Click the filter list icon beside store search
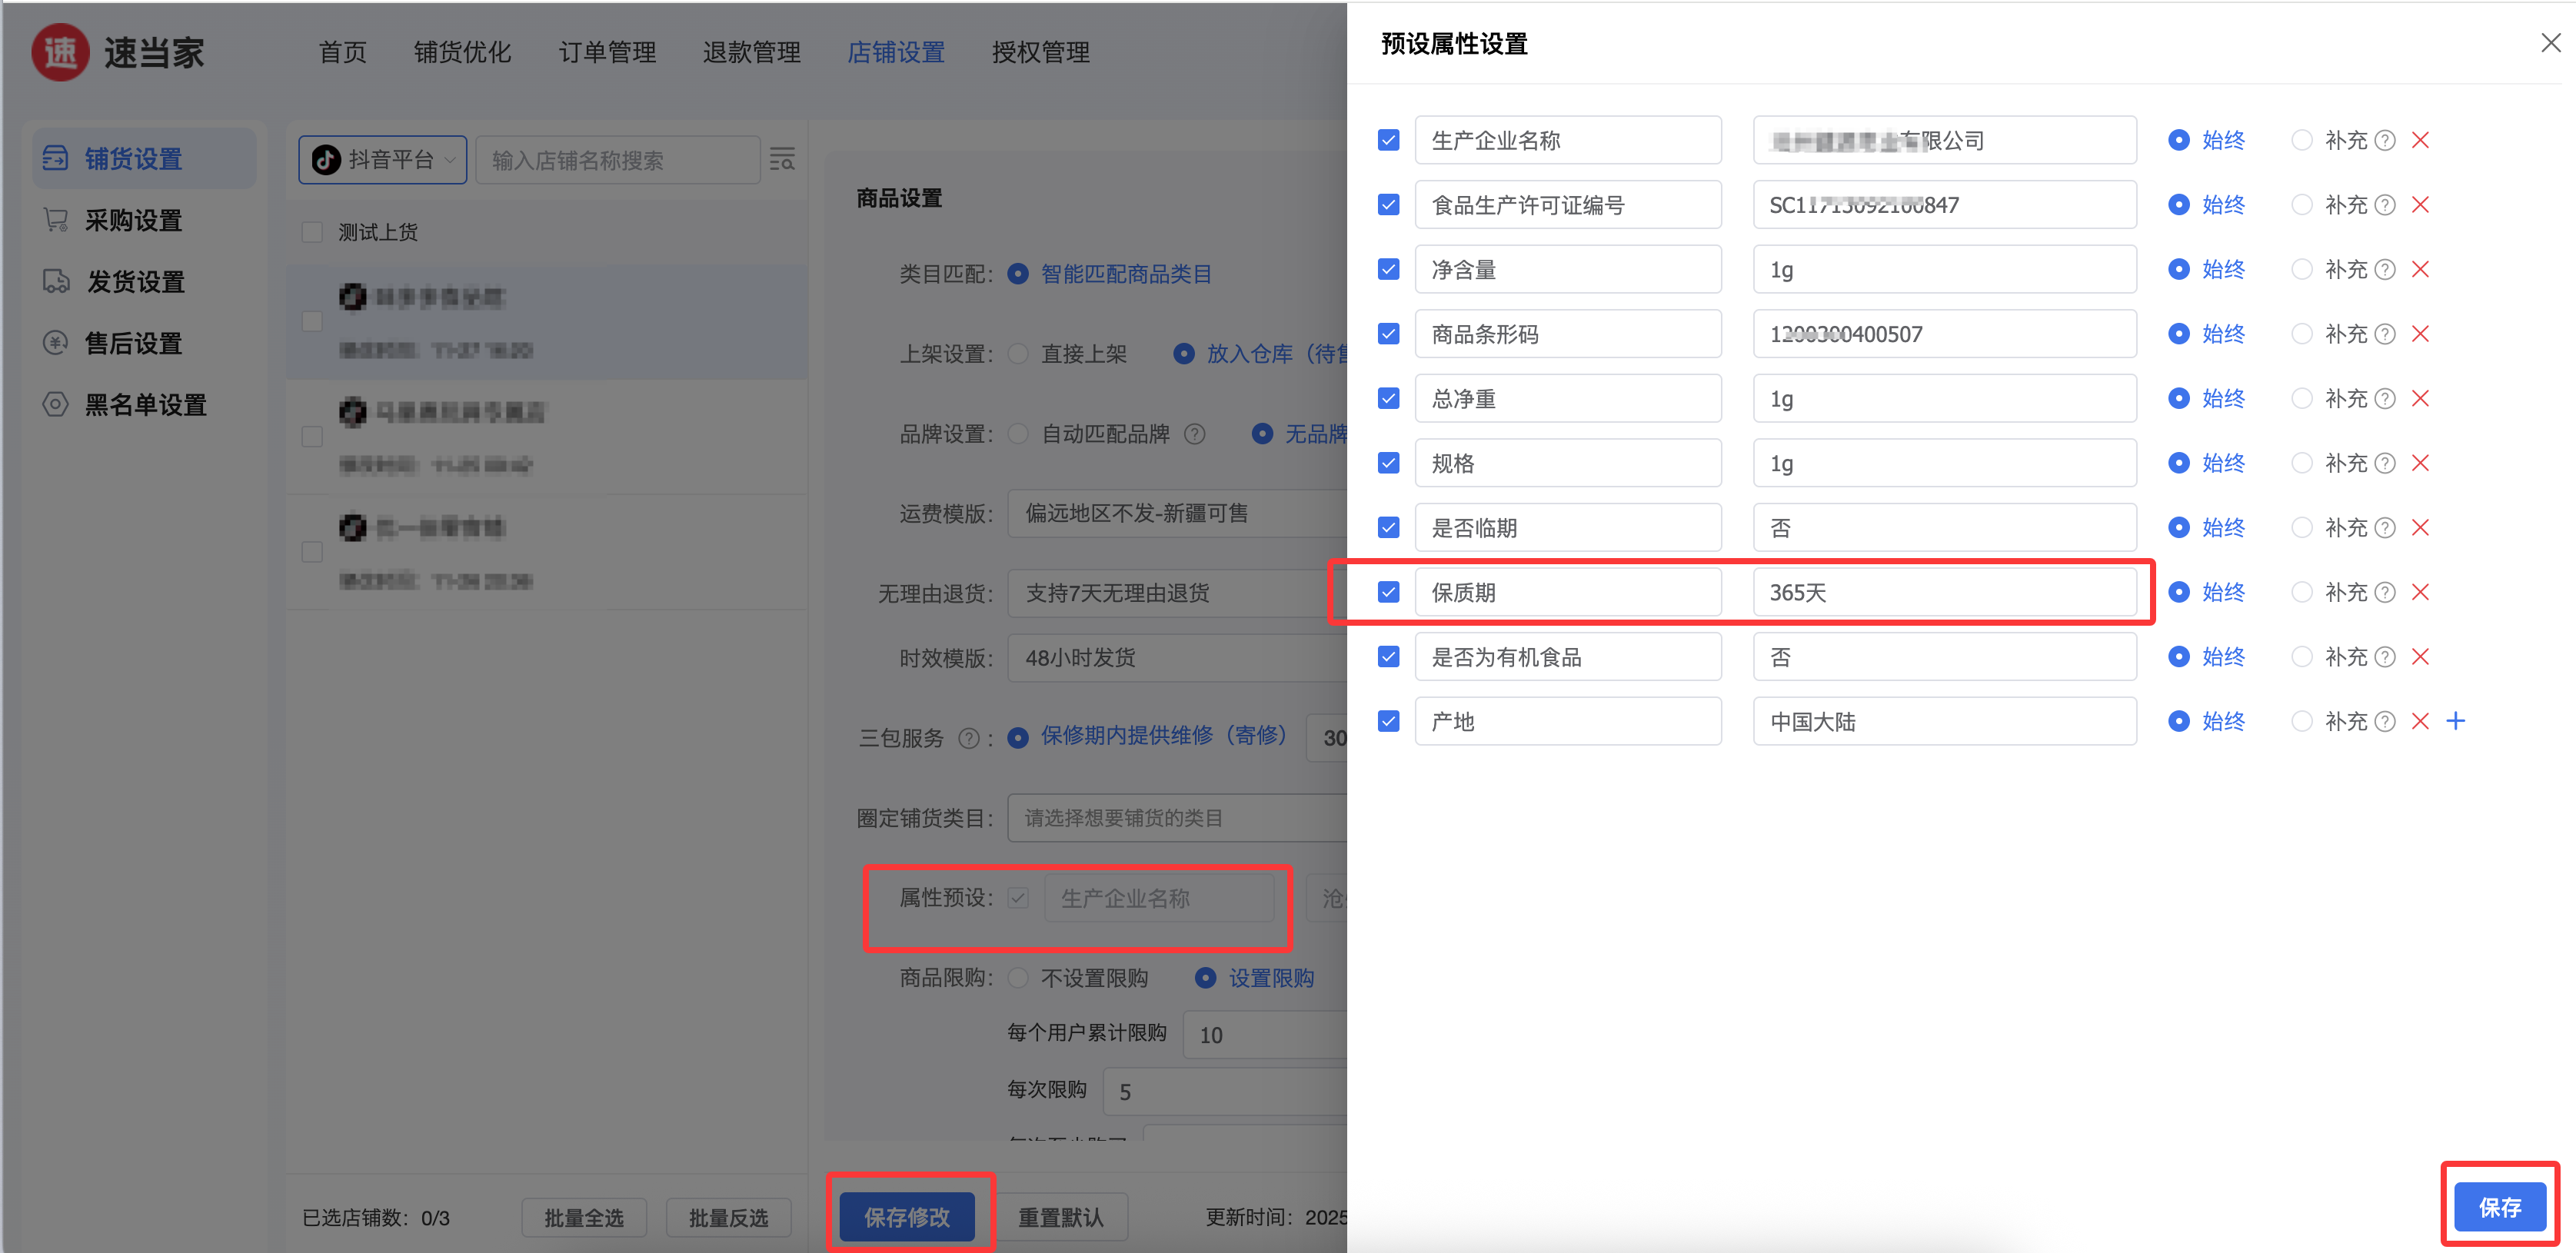2576x1253 pixels. point(782,160)
